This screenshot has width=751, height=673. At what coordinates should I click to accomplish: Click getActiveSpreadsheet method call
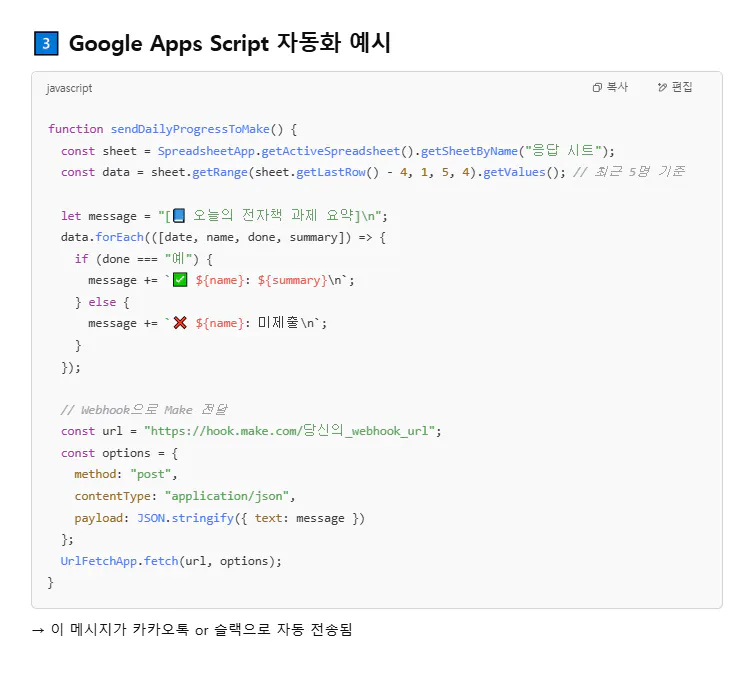(x=330, y=151)
